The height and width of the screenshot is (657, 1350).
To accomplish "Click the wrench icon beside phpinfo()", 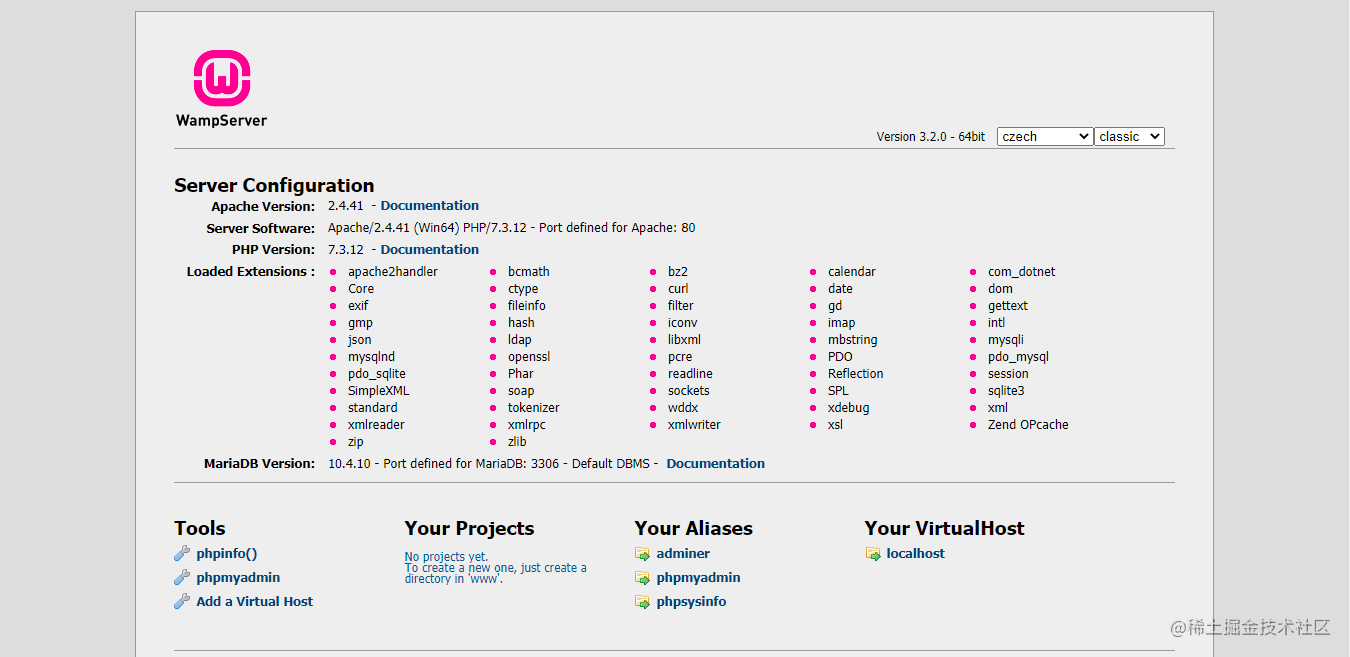I will coord(182,553).
